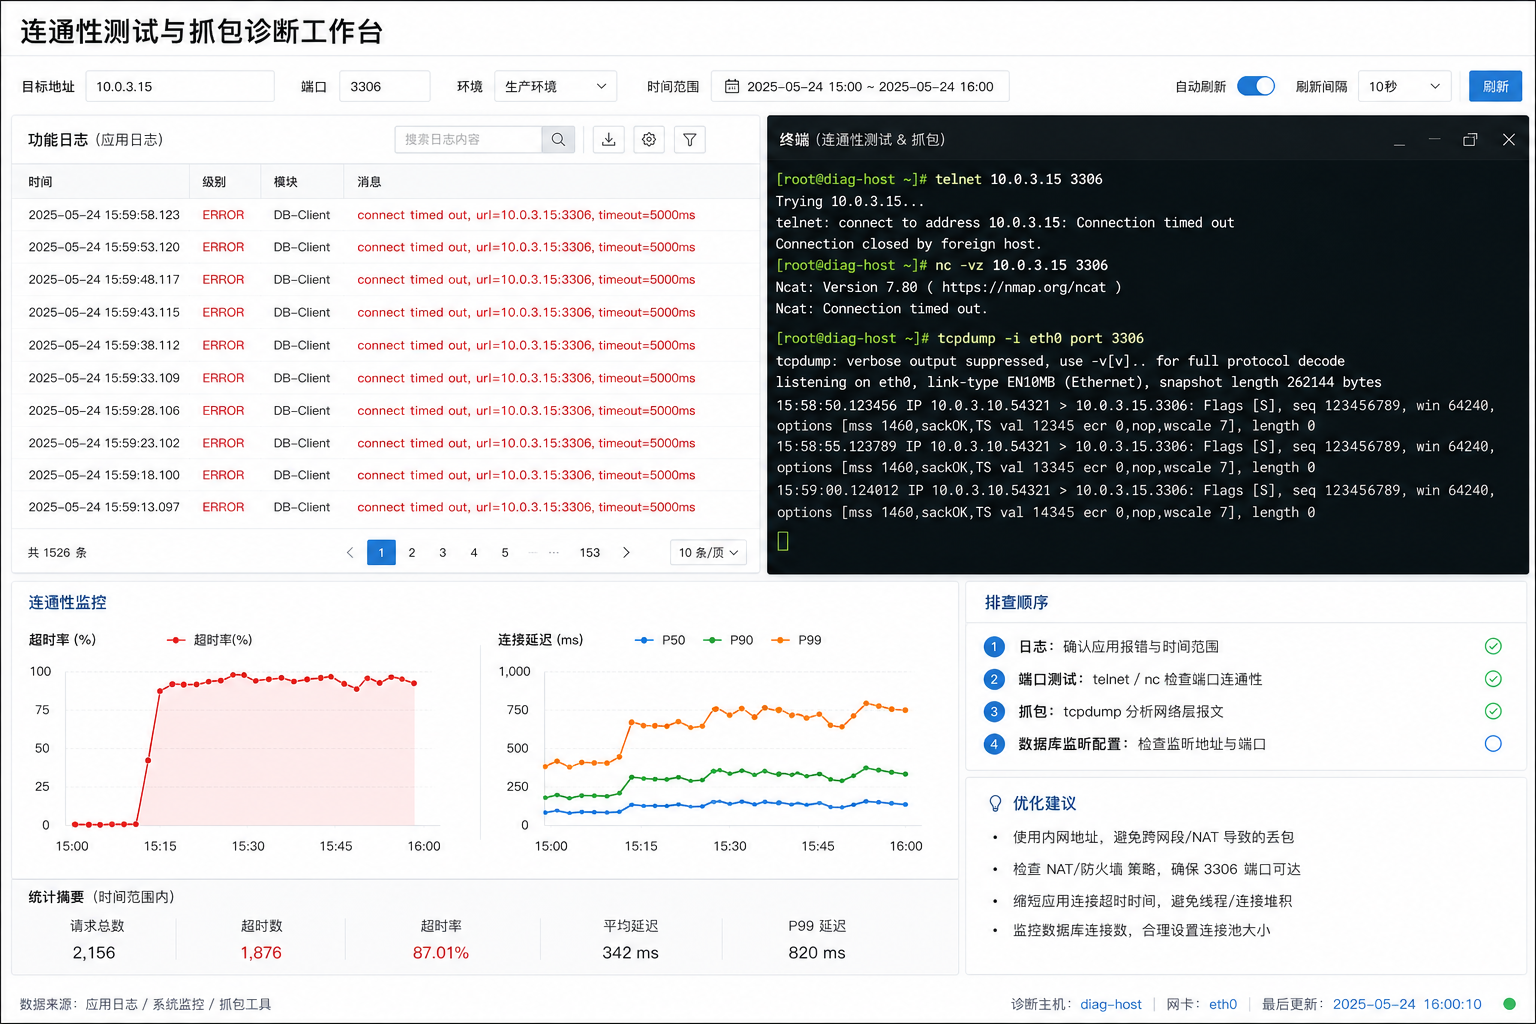
Task: Toggle P99 latency legend series
Action: coord(796,640)
